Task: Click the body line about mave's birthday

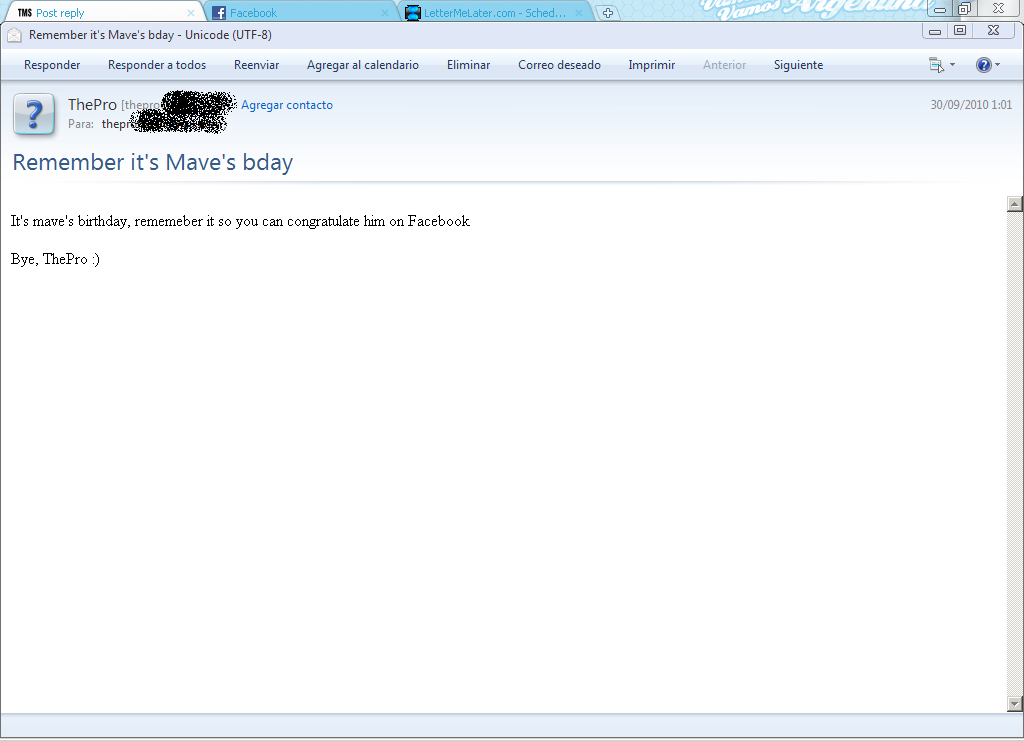Action: 240,221
